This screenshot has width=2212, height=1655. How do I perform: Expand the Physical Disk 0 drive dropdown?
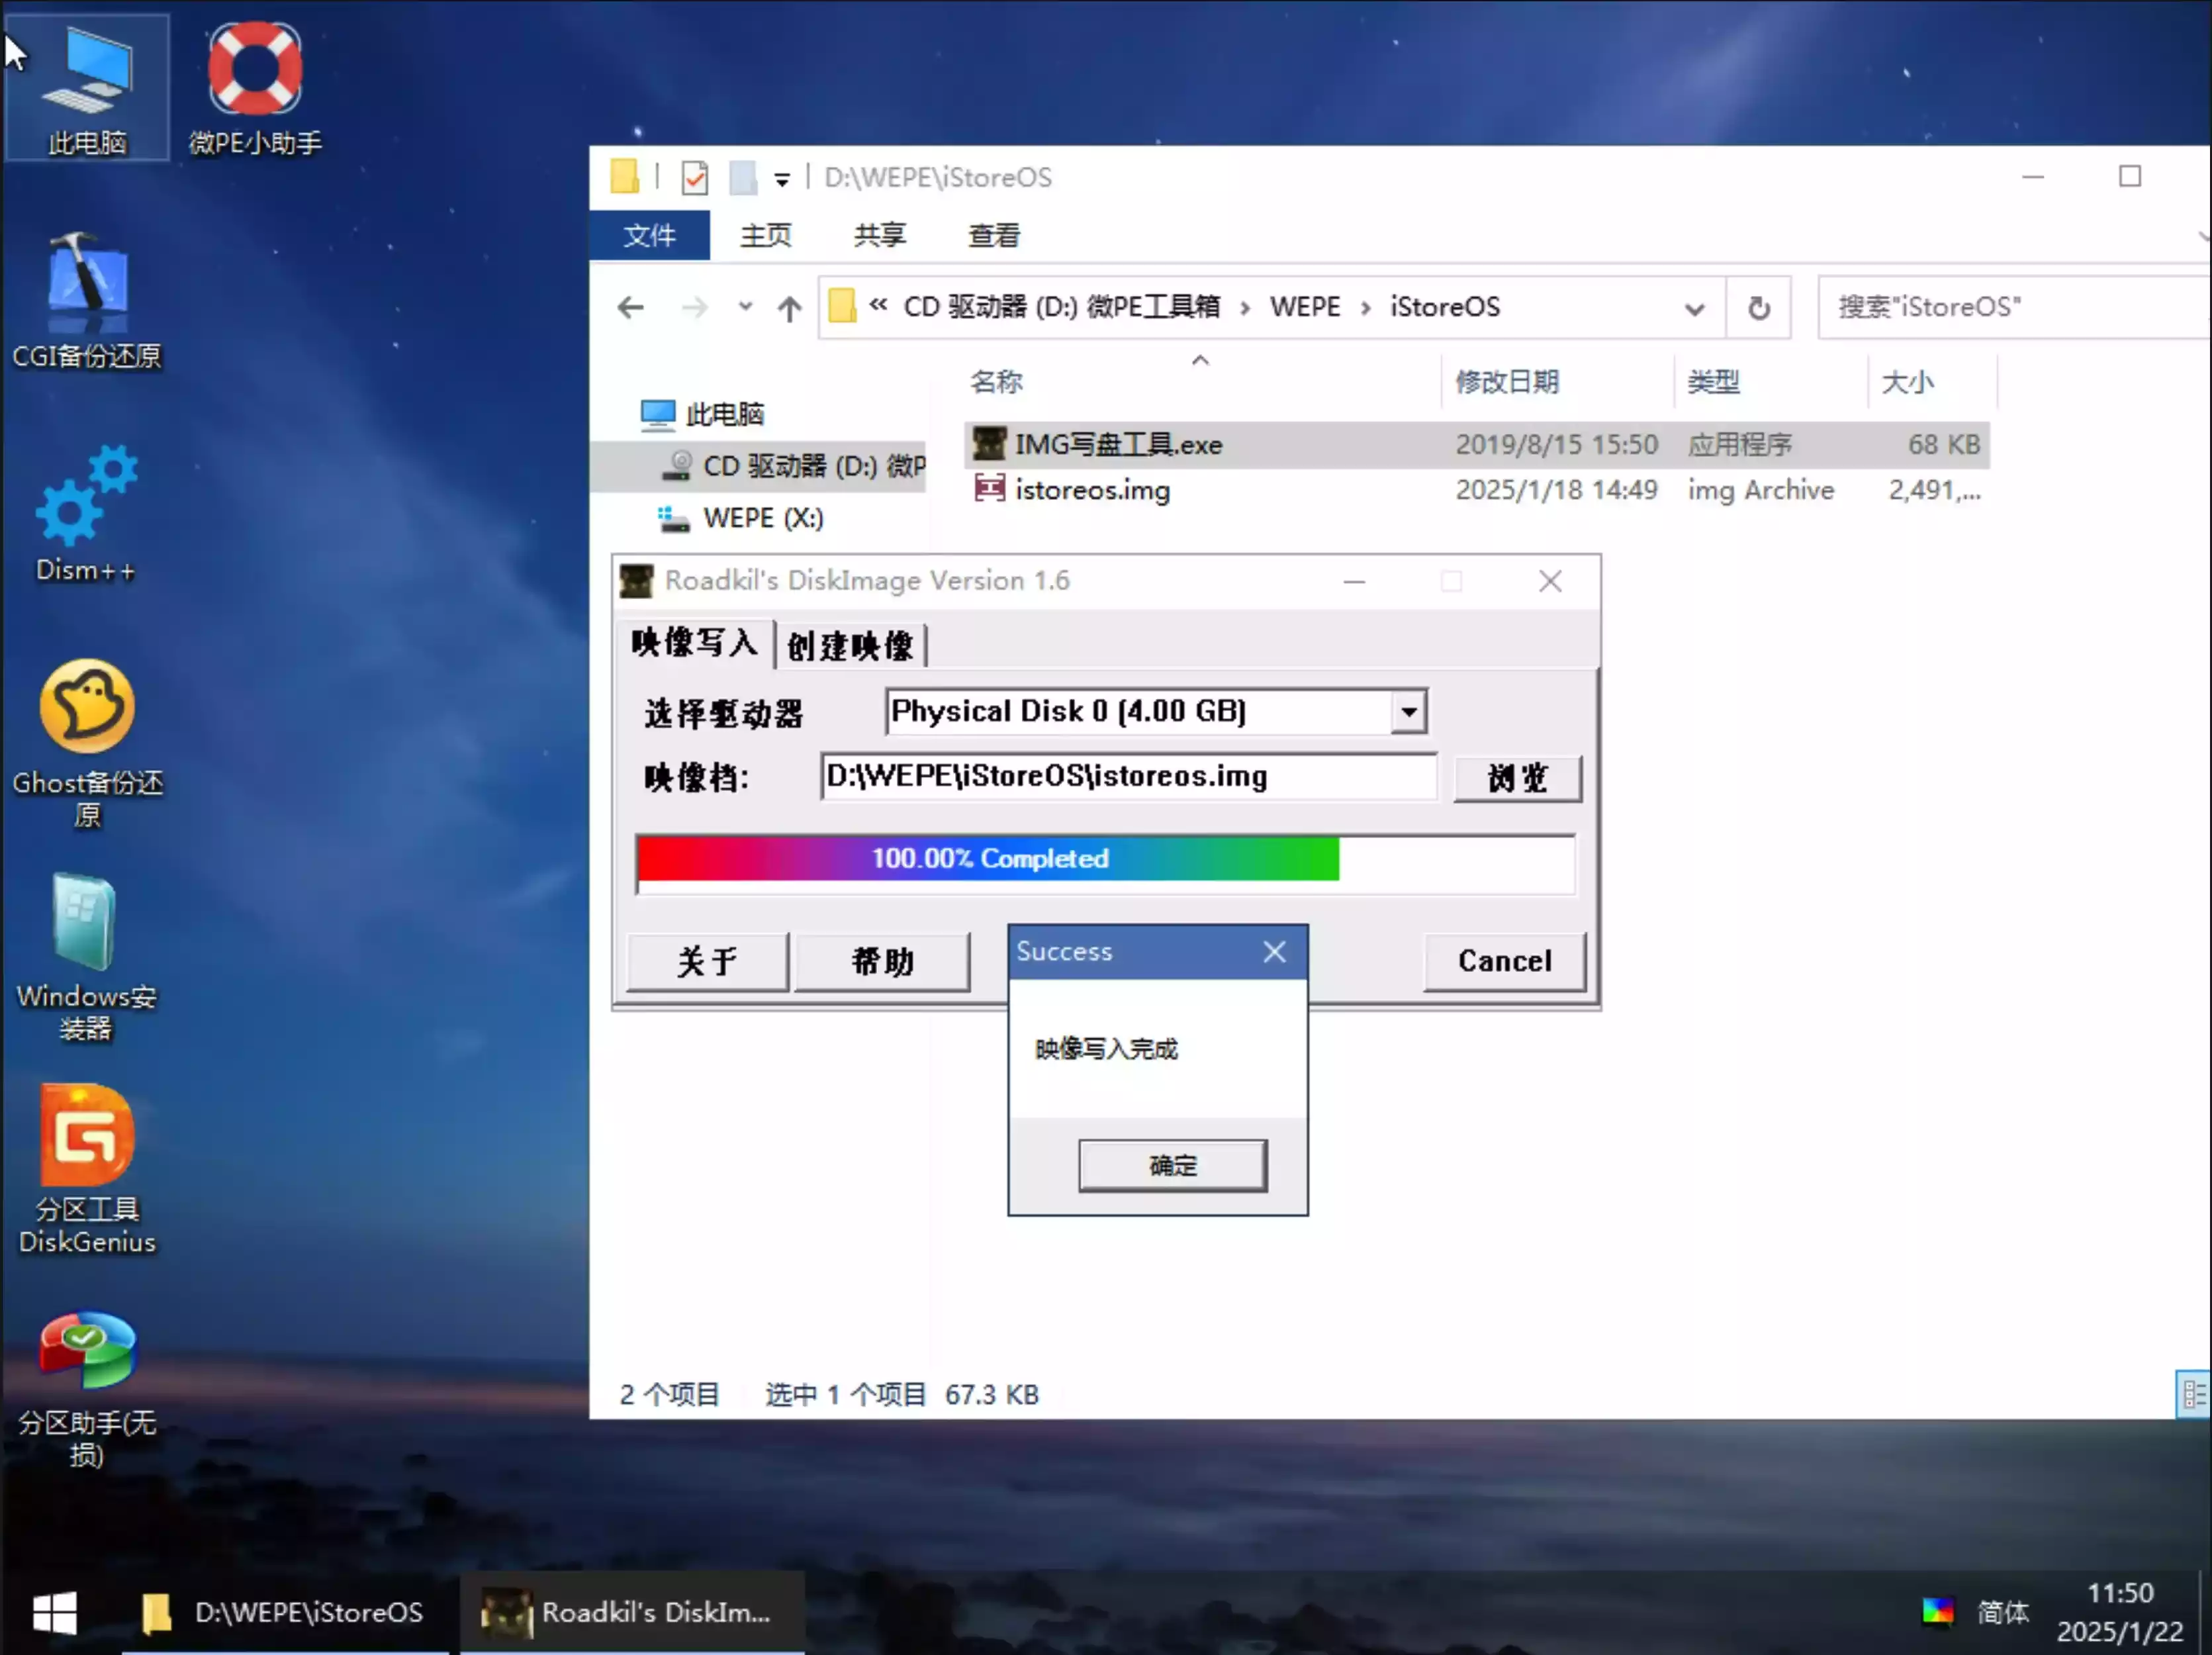pos(1408,712)
